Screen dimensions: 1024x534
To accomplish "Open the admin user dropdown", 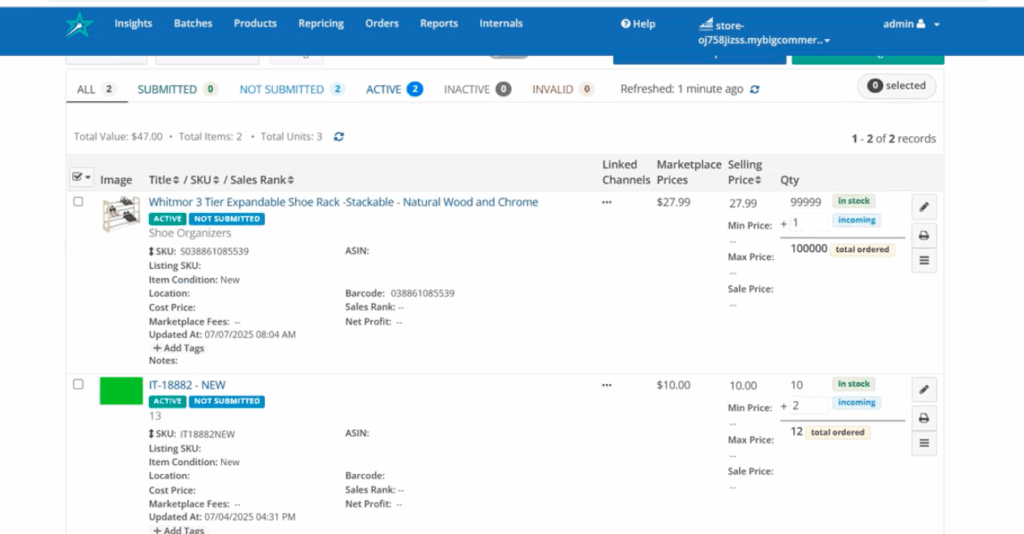I will point(911,24).
